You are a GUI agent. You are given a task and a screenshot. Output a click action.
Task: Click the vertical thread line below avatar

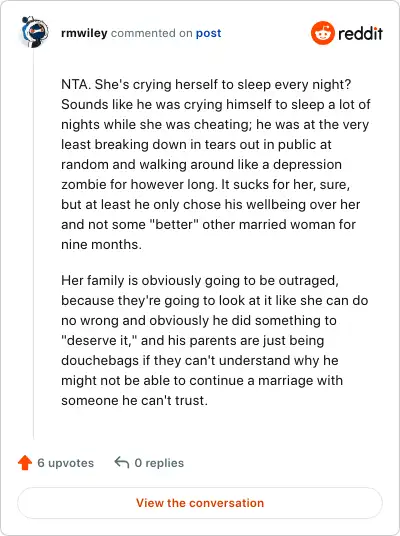coord(34,244)
